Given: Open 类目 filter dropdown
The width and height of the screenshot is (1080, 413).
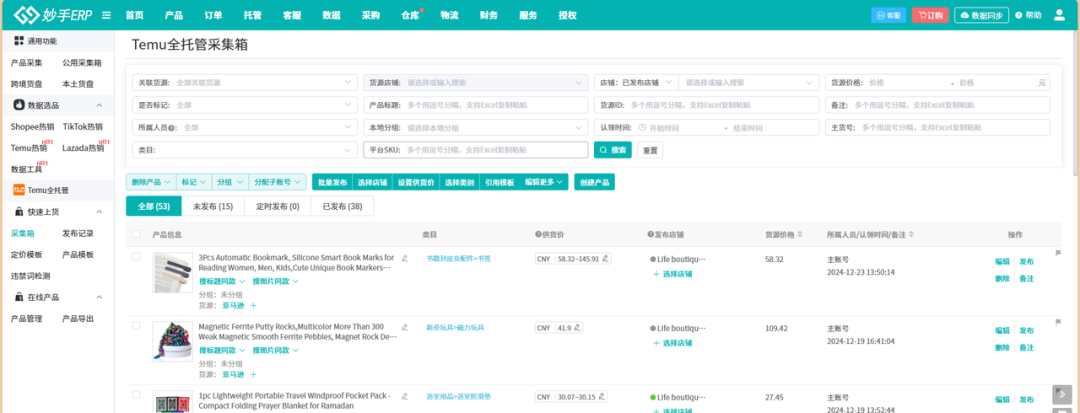Looking at the screenshot, I should tap(244, 150).
